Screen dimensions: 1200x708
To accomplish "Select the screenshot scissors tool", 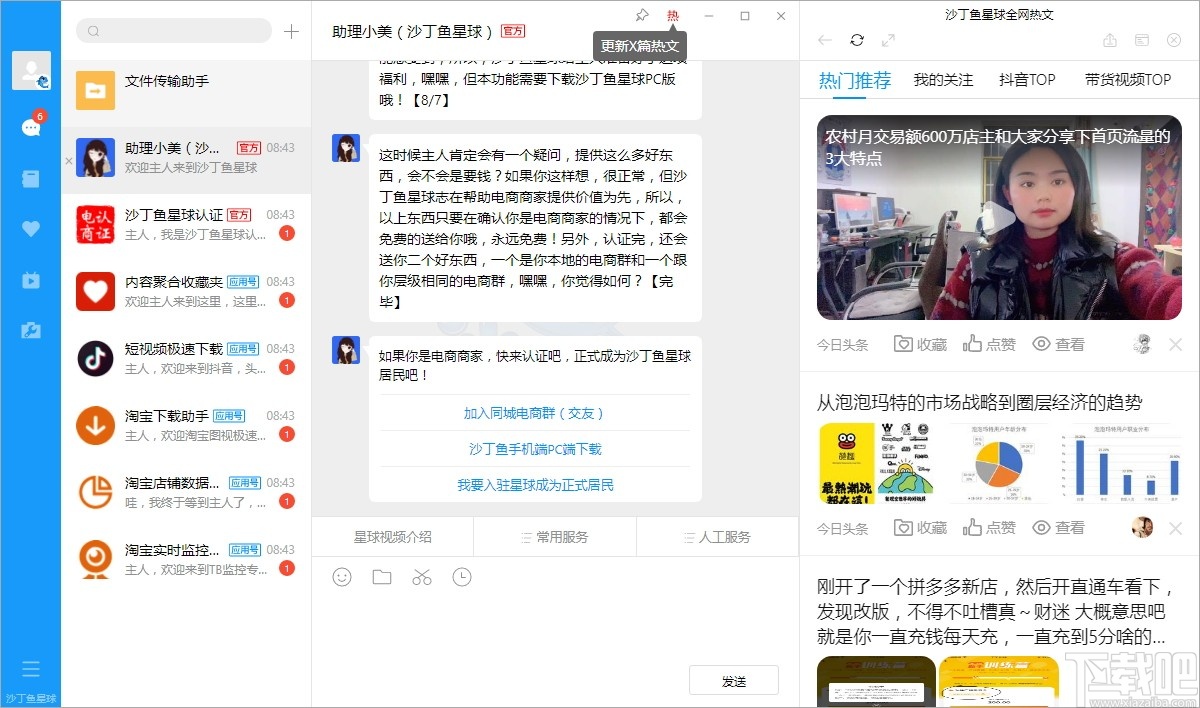I will tap(421, 577).
